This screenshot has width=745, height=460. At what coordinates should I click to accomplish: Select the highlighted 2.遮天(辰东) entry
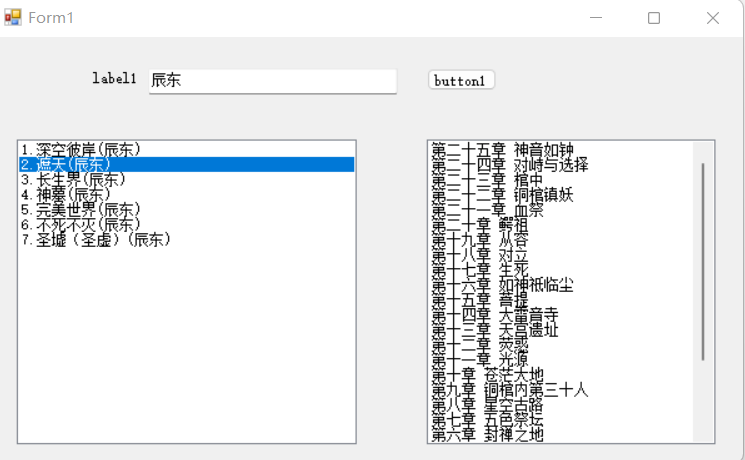click(66, 165)
